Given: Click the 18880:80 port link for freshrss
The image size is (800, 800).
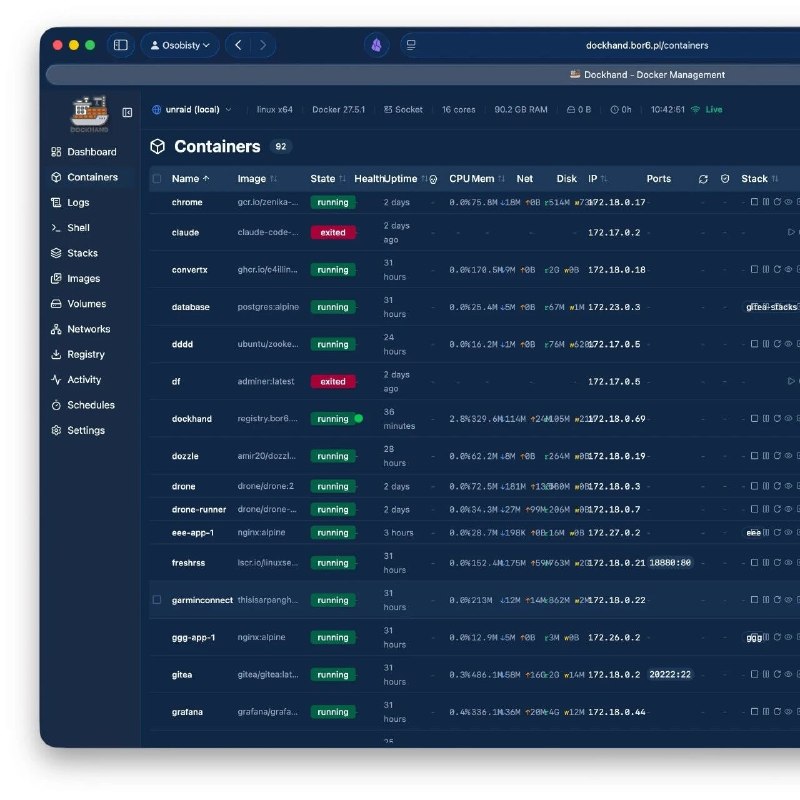Looking at the screenshot, I should 670,562.
